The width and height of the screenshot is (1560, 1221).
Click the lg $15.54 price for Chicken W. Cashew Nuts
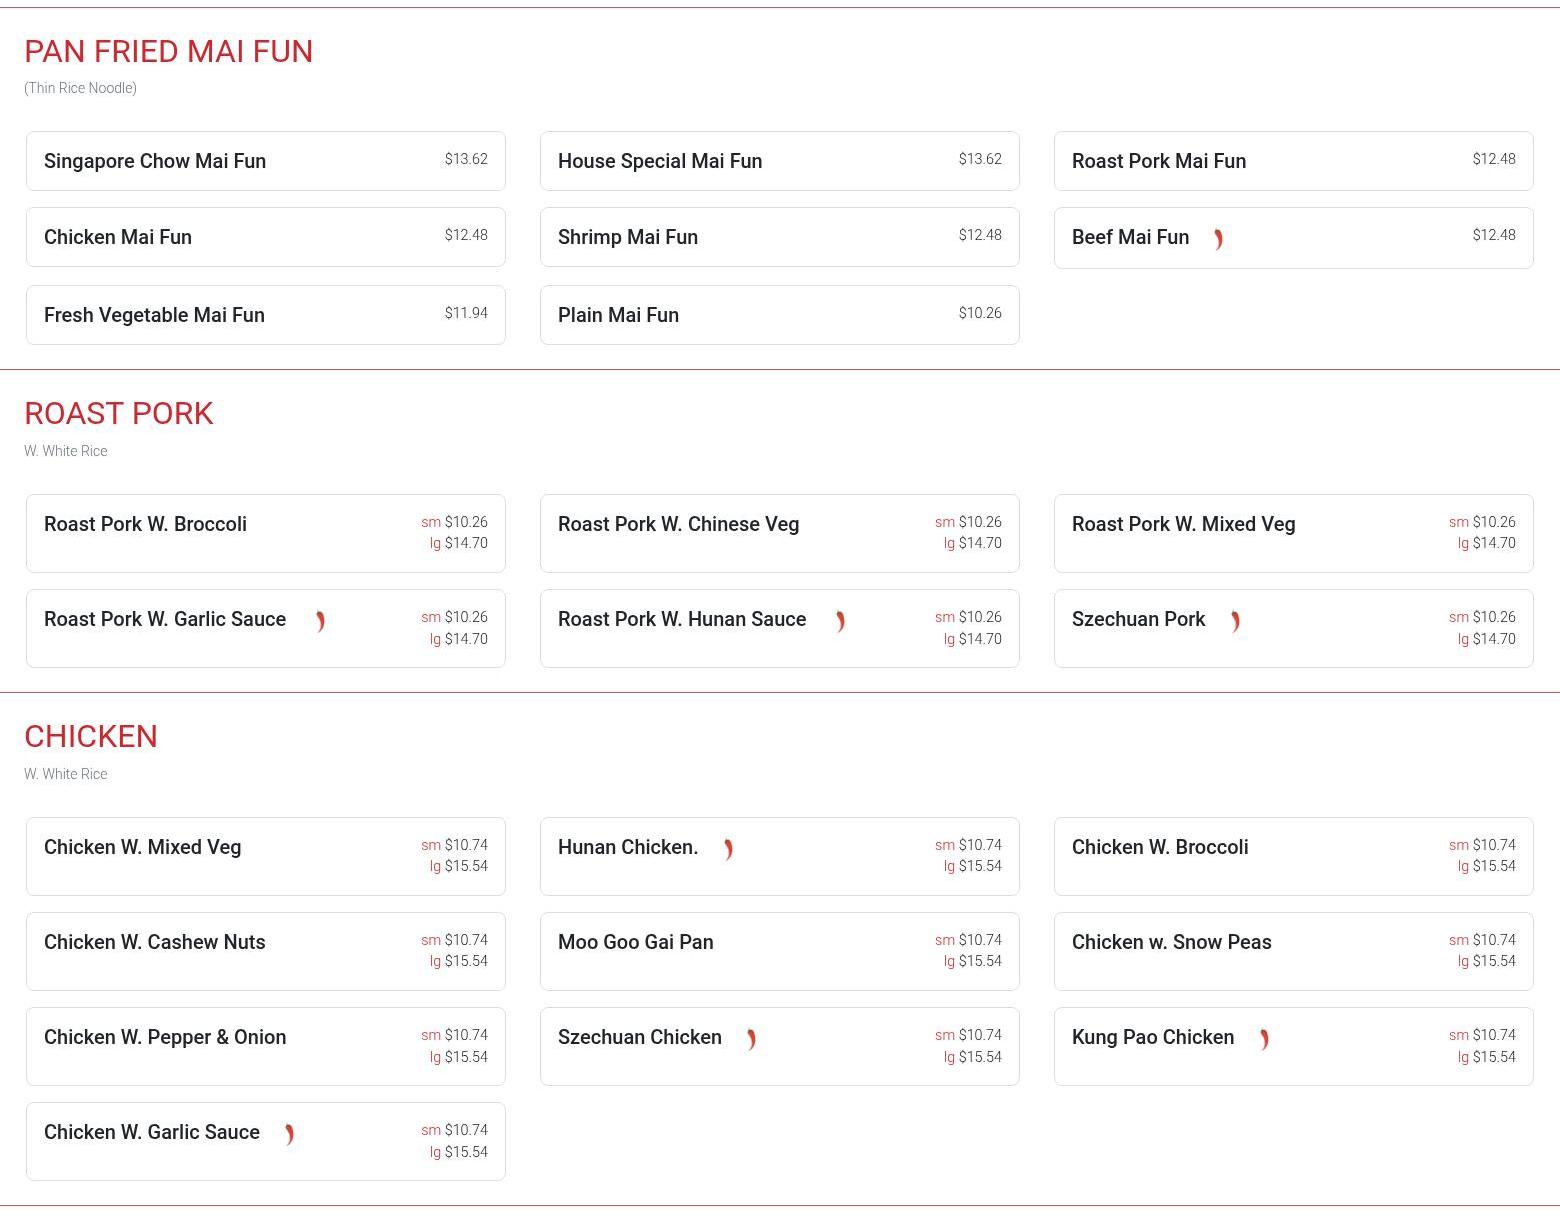[x=459, y=961]
